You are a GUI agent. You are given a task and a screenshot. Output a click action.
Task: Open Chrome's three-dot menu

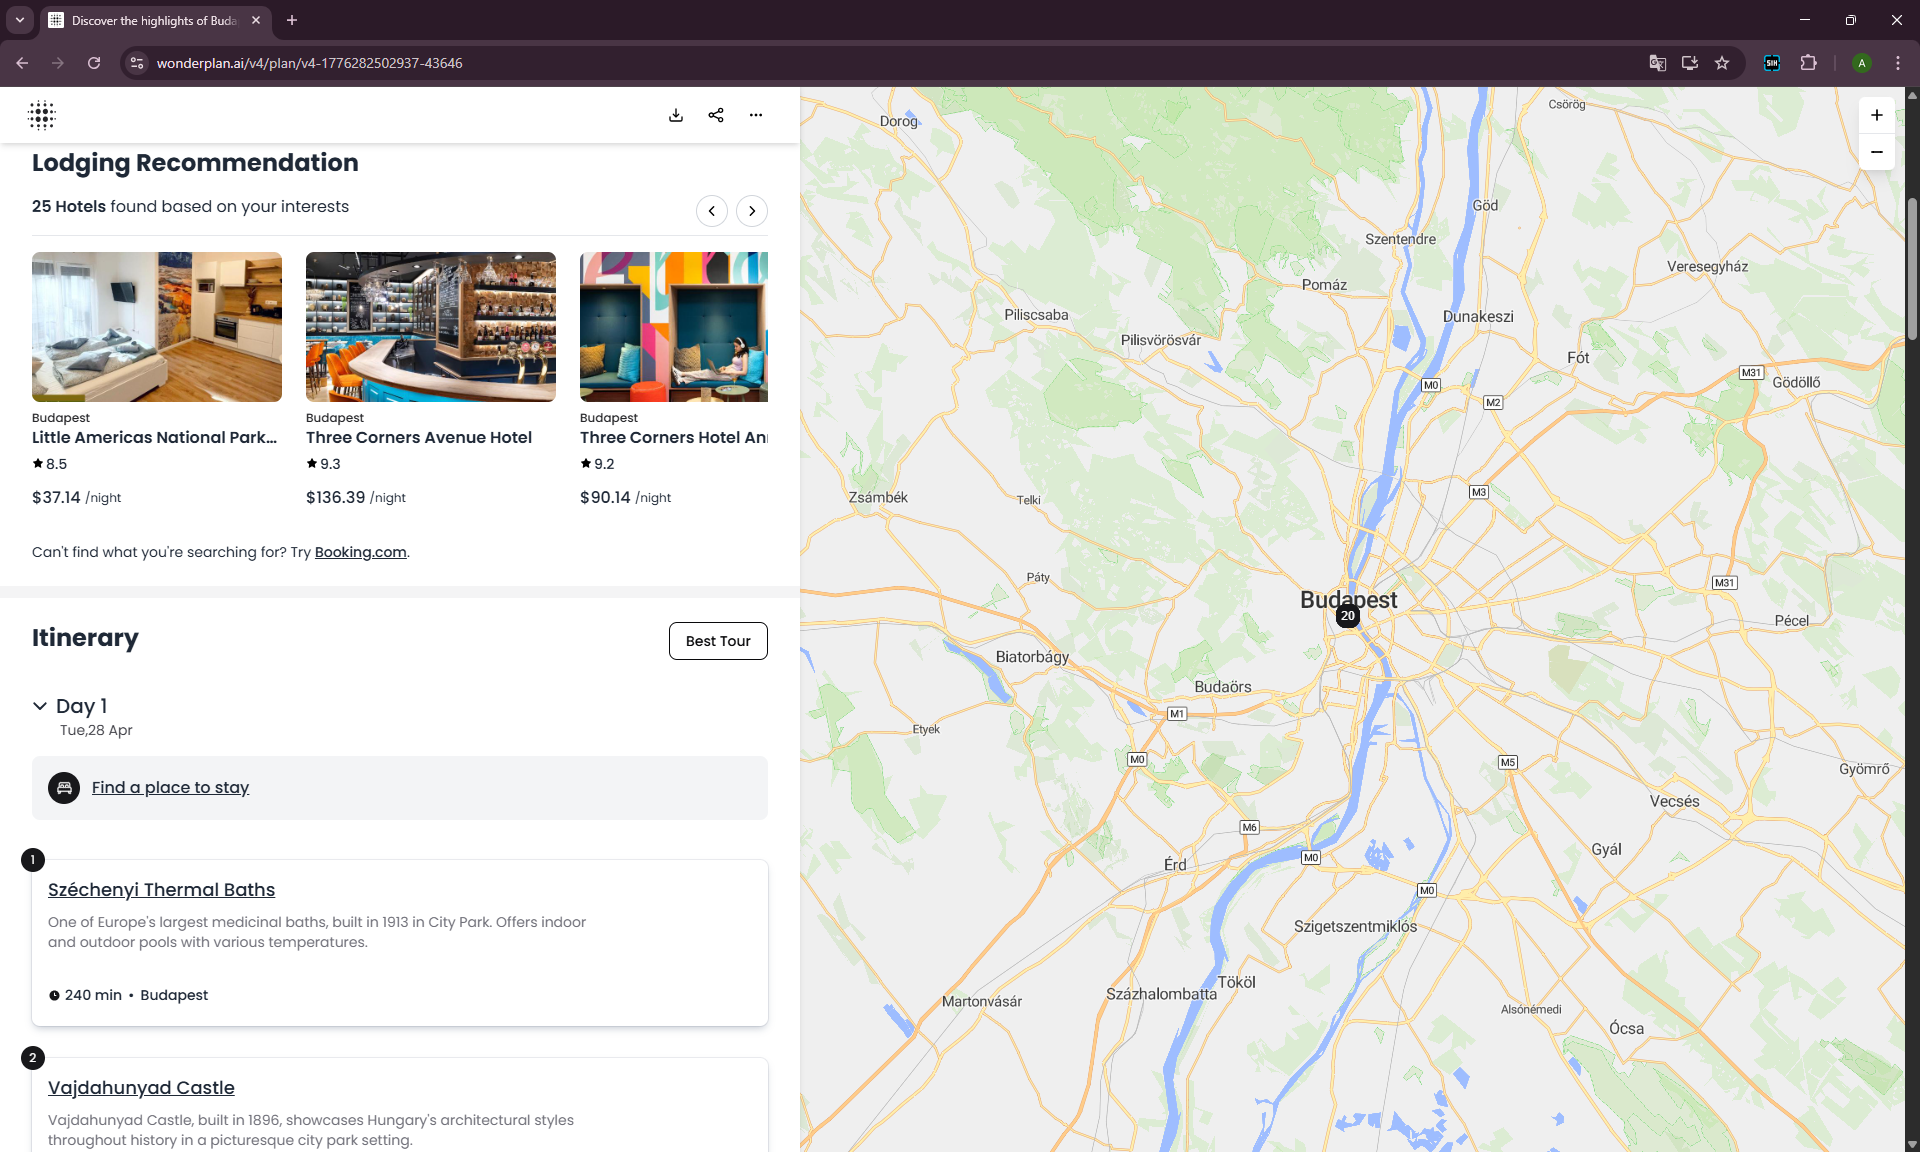coord(1898,63)
